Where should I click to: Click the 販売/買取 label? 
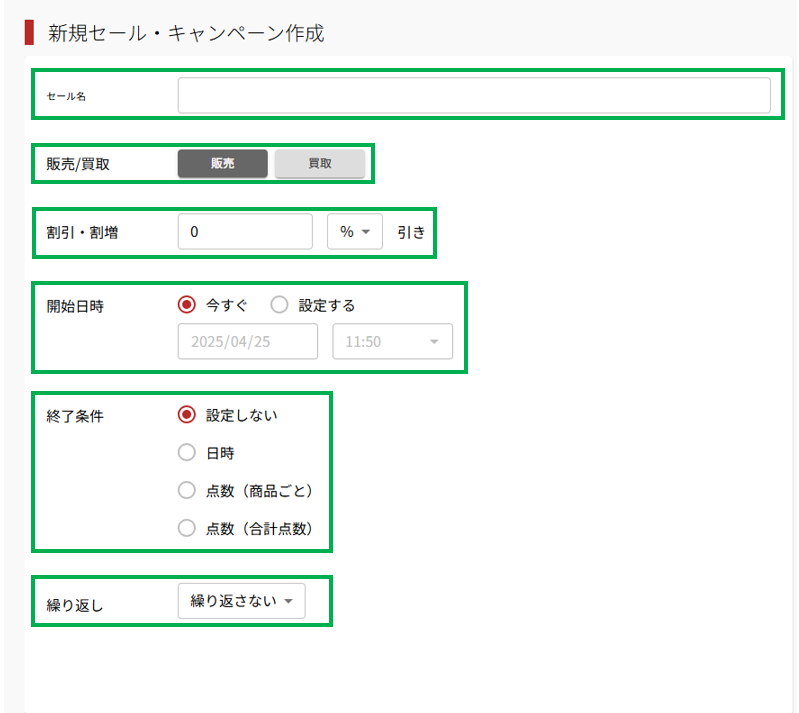click(78, 165)
